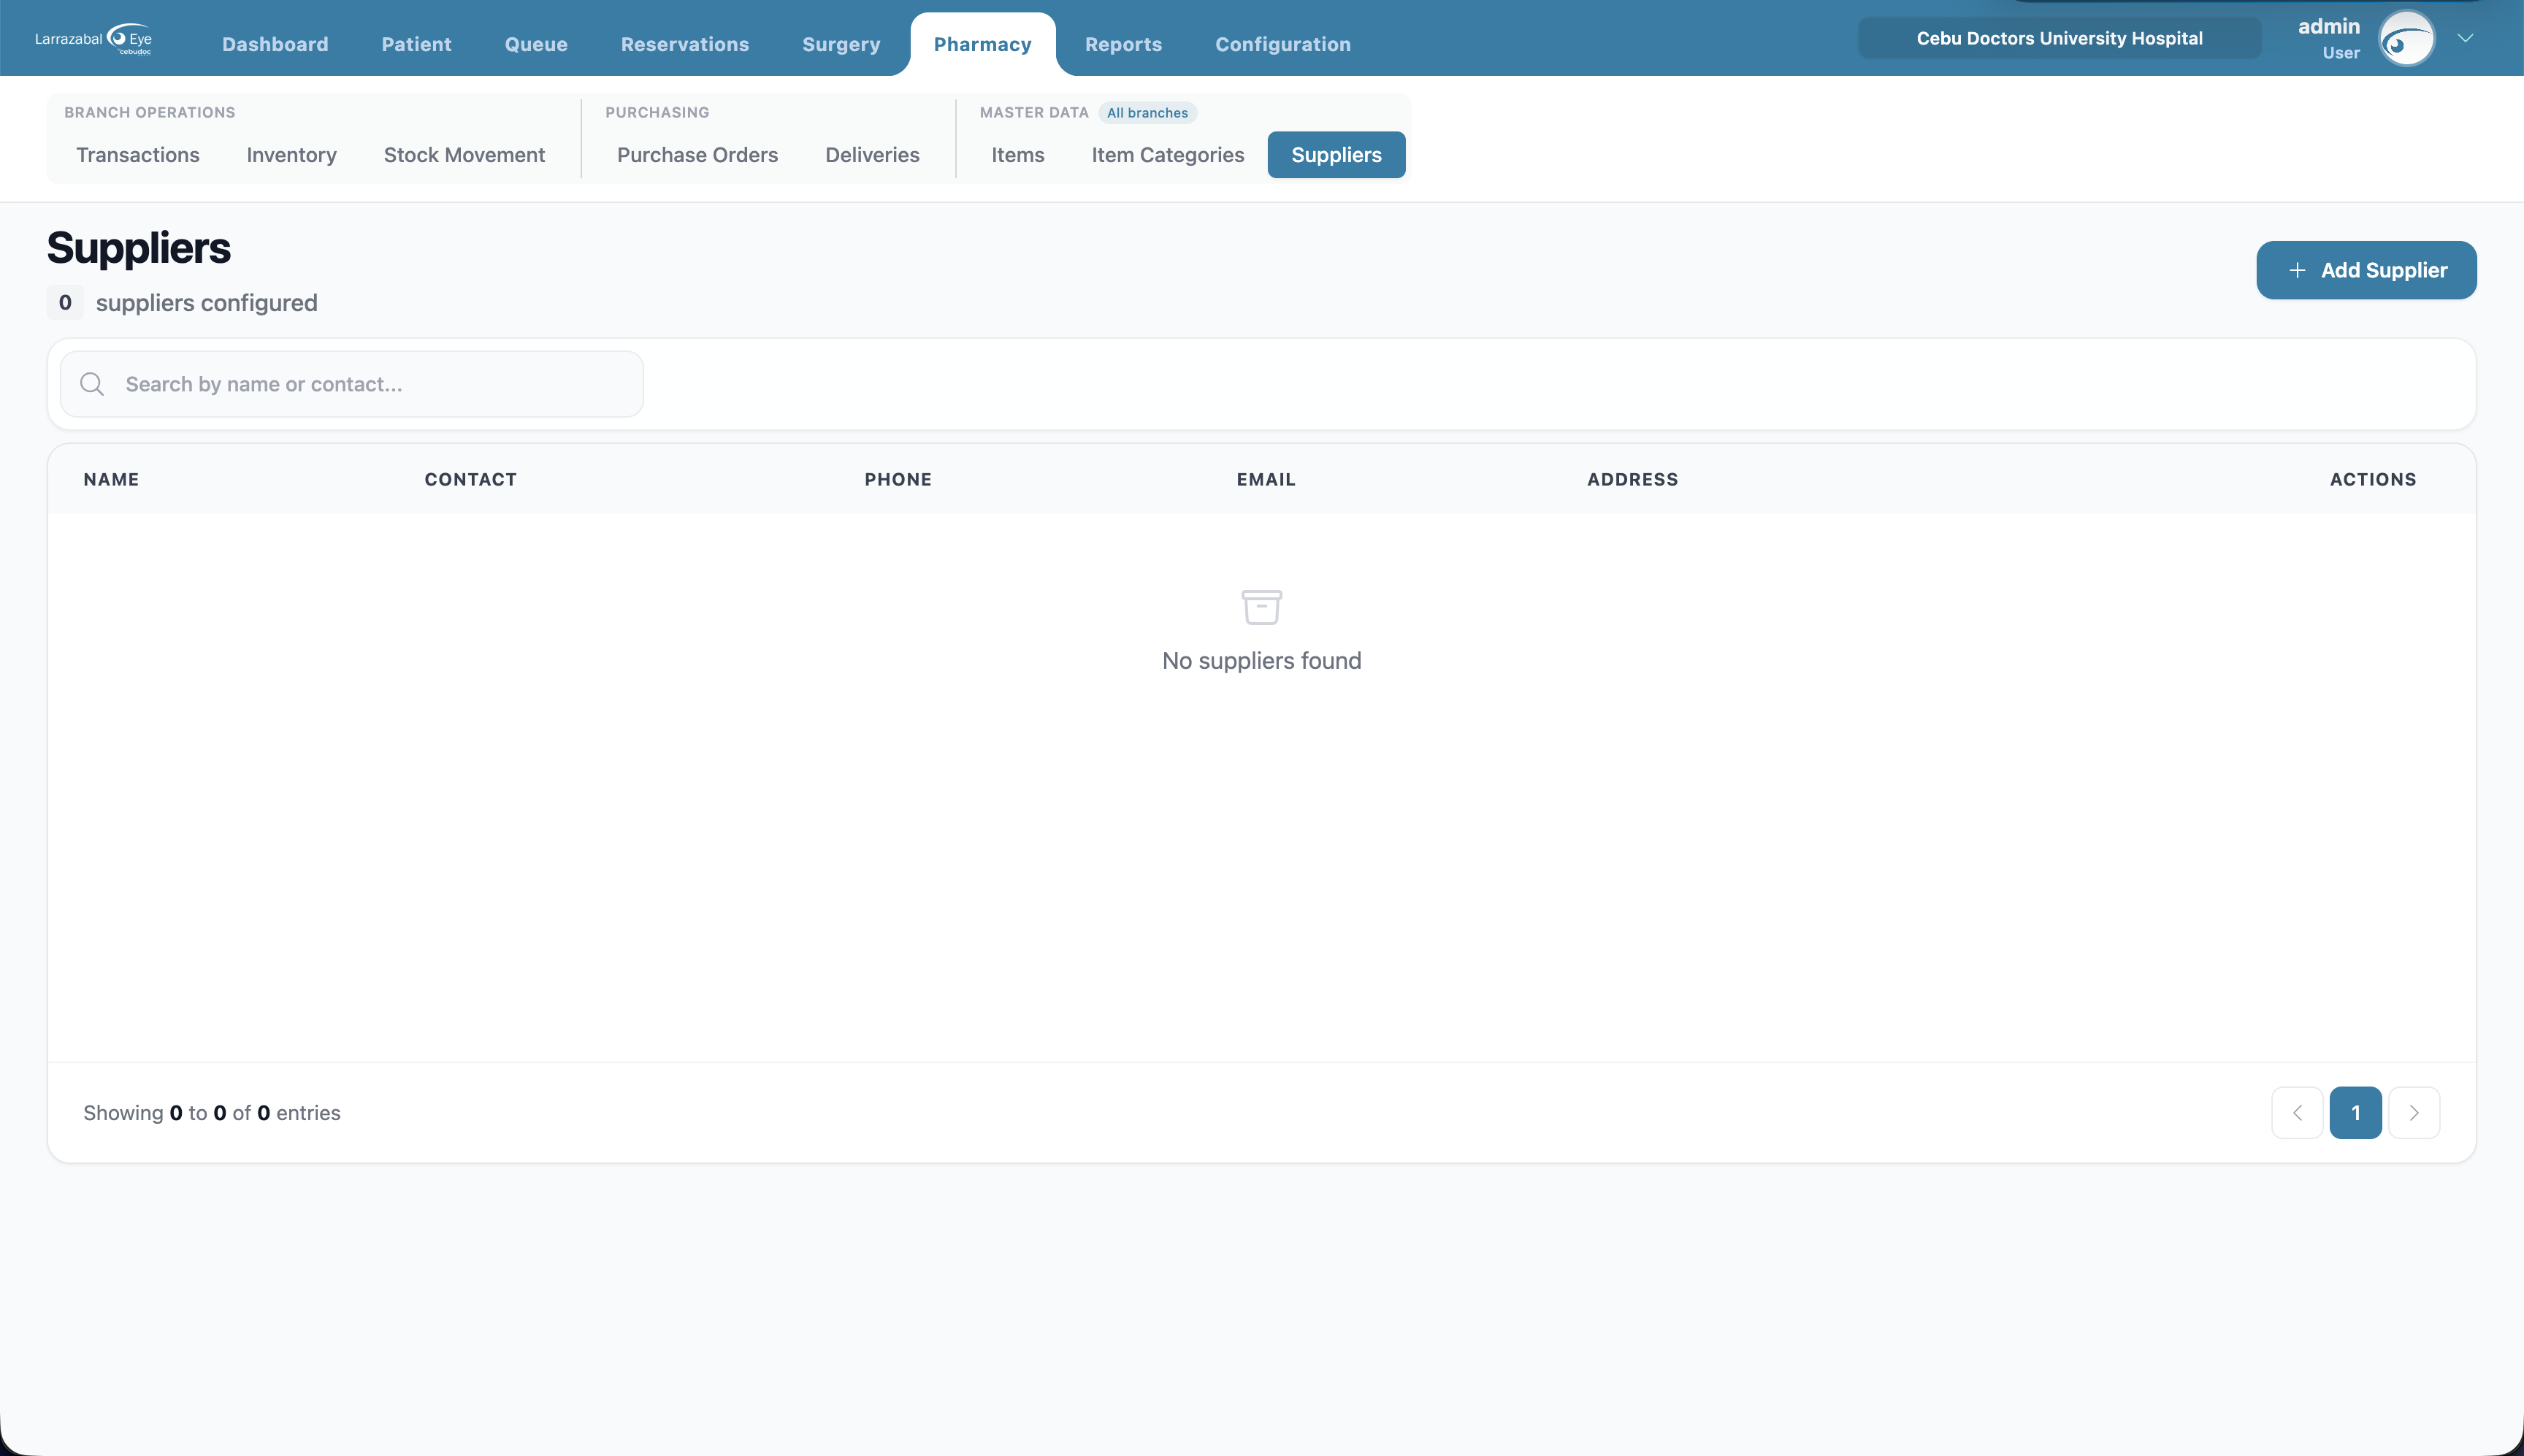Click the PHONE column header

898,479
